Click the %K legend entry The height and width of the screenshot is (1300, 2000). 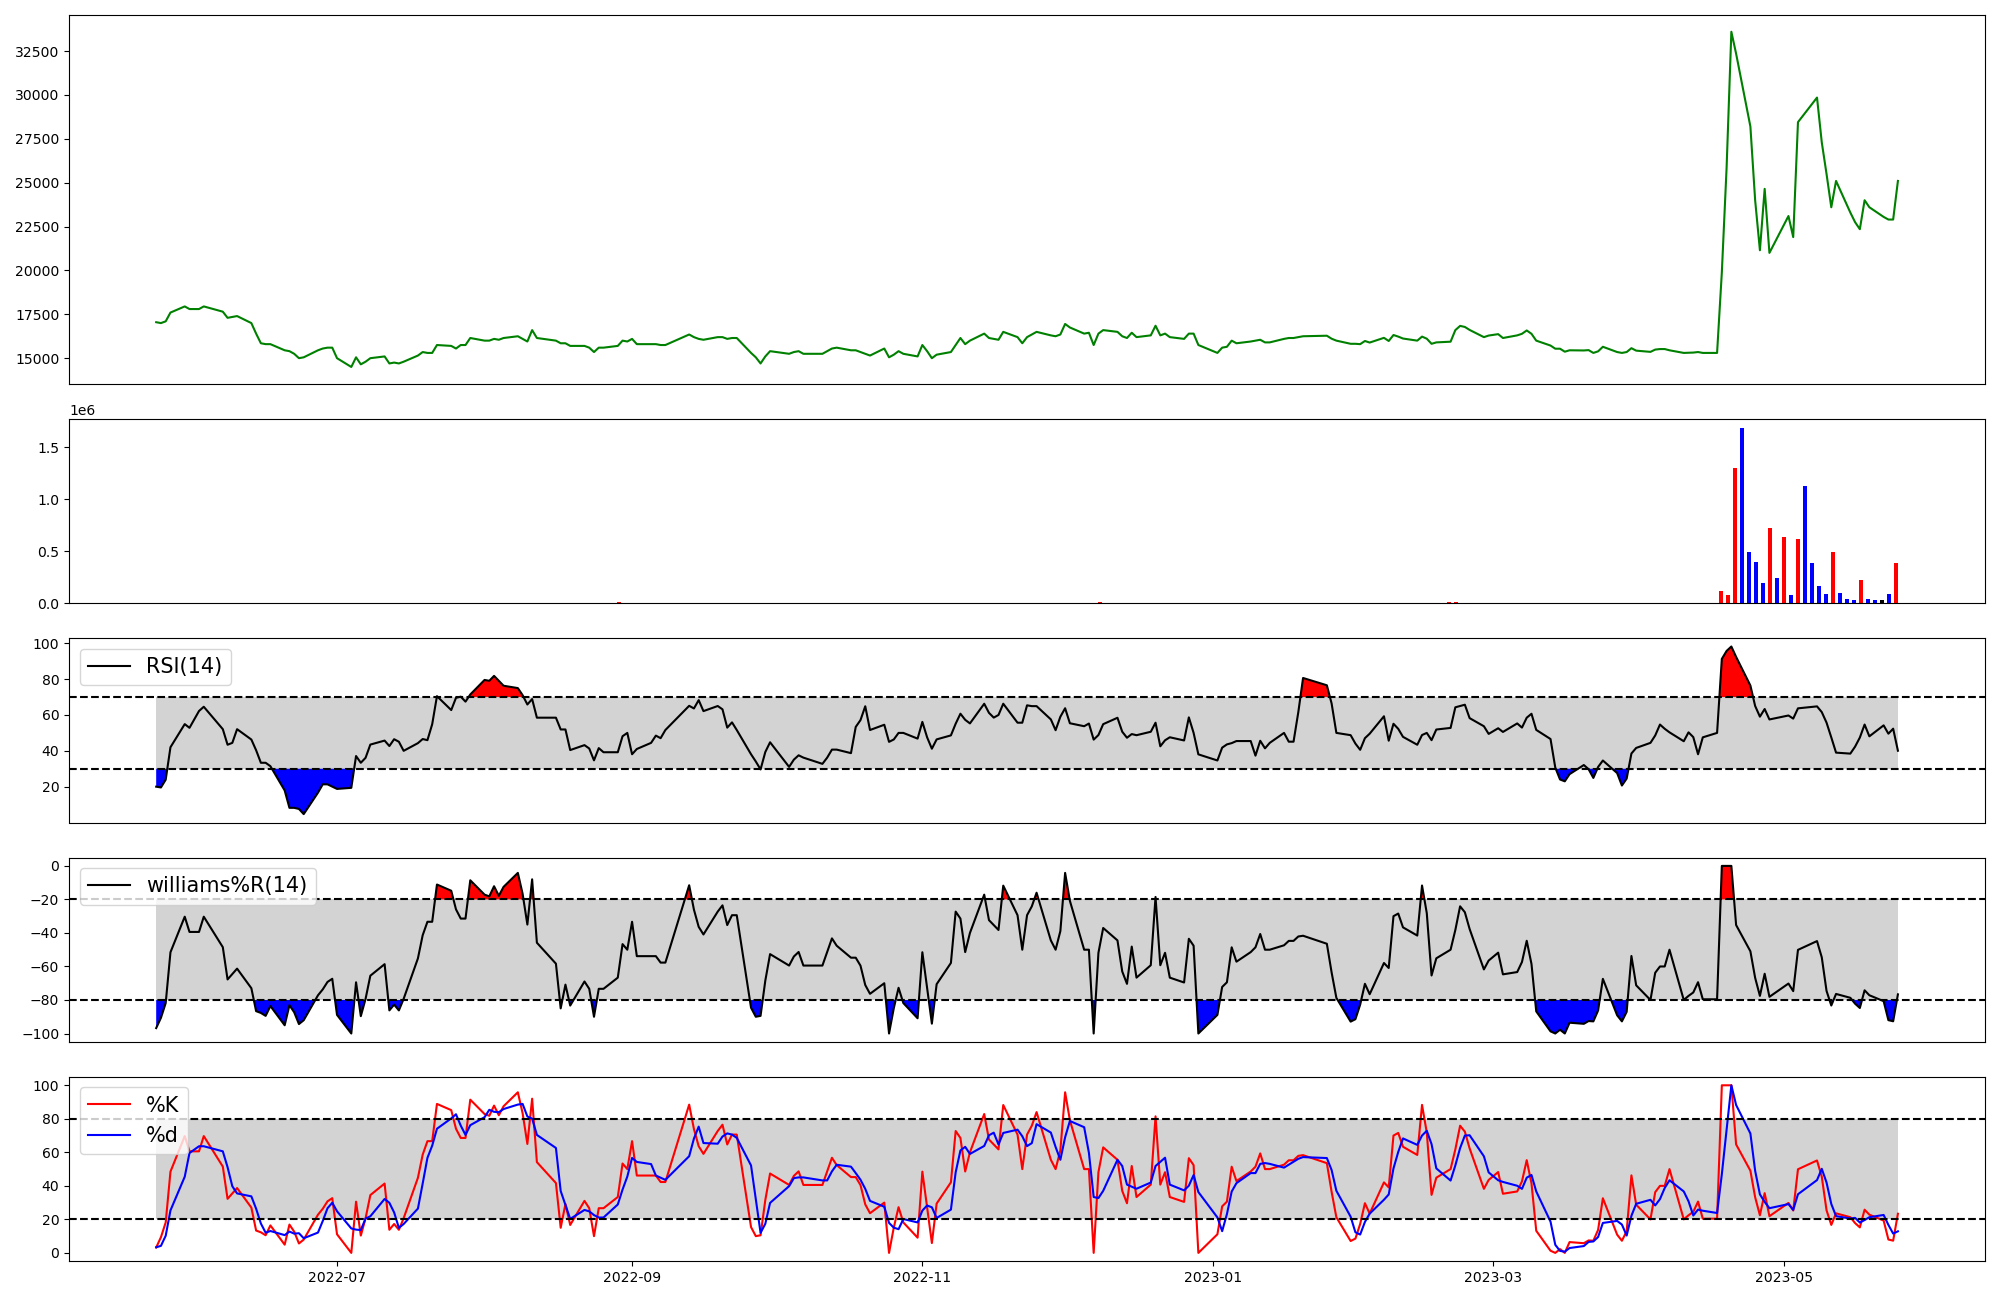[162, 1104]
